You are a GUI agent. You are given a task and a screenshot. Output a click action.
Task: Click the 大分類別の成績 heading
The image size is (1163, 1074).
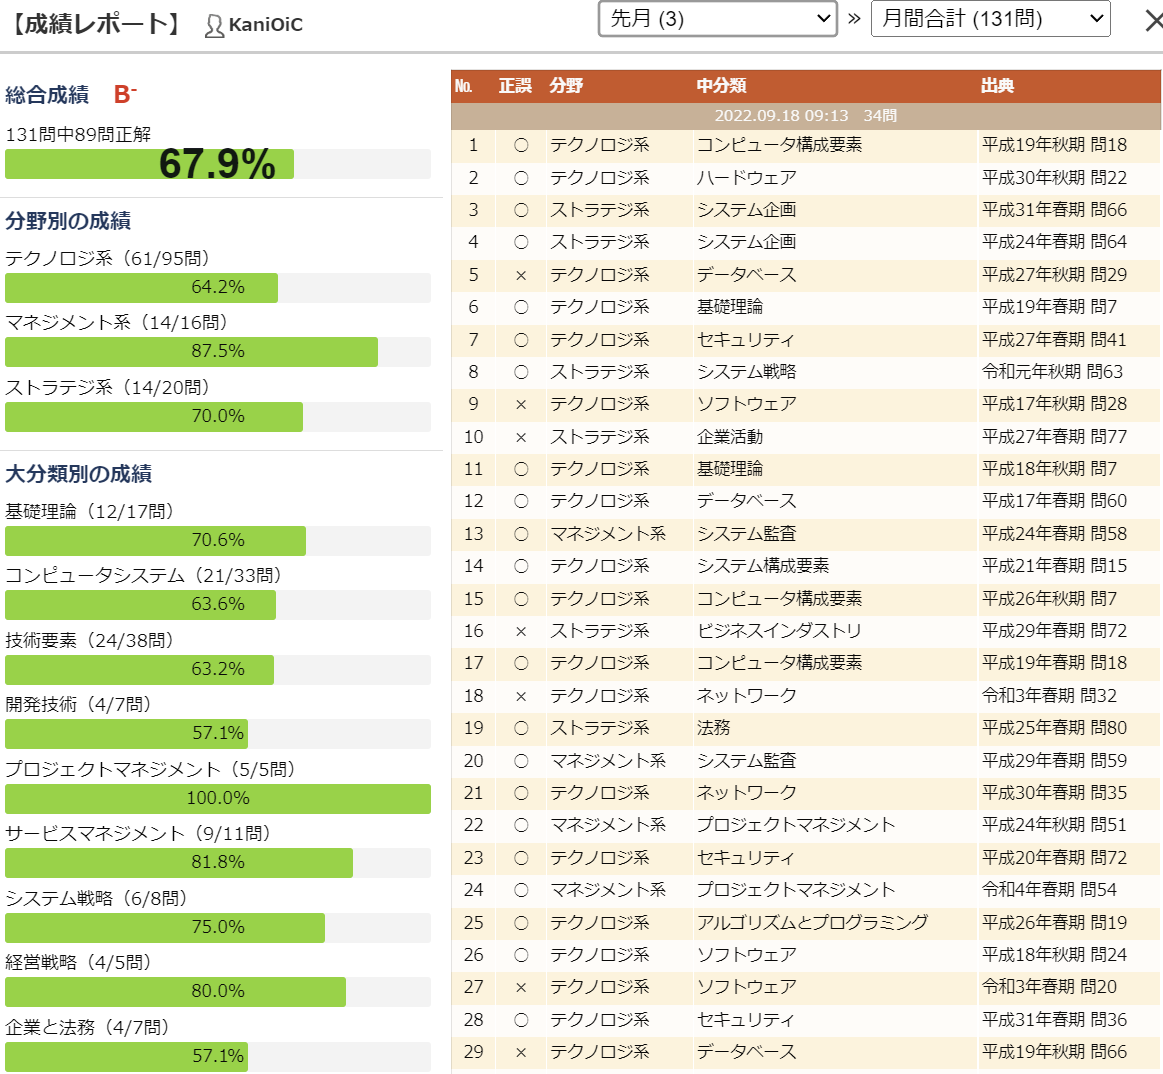pyautogui.click(x=79, y=474)
